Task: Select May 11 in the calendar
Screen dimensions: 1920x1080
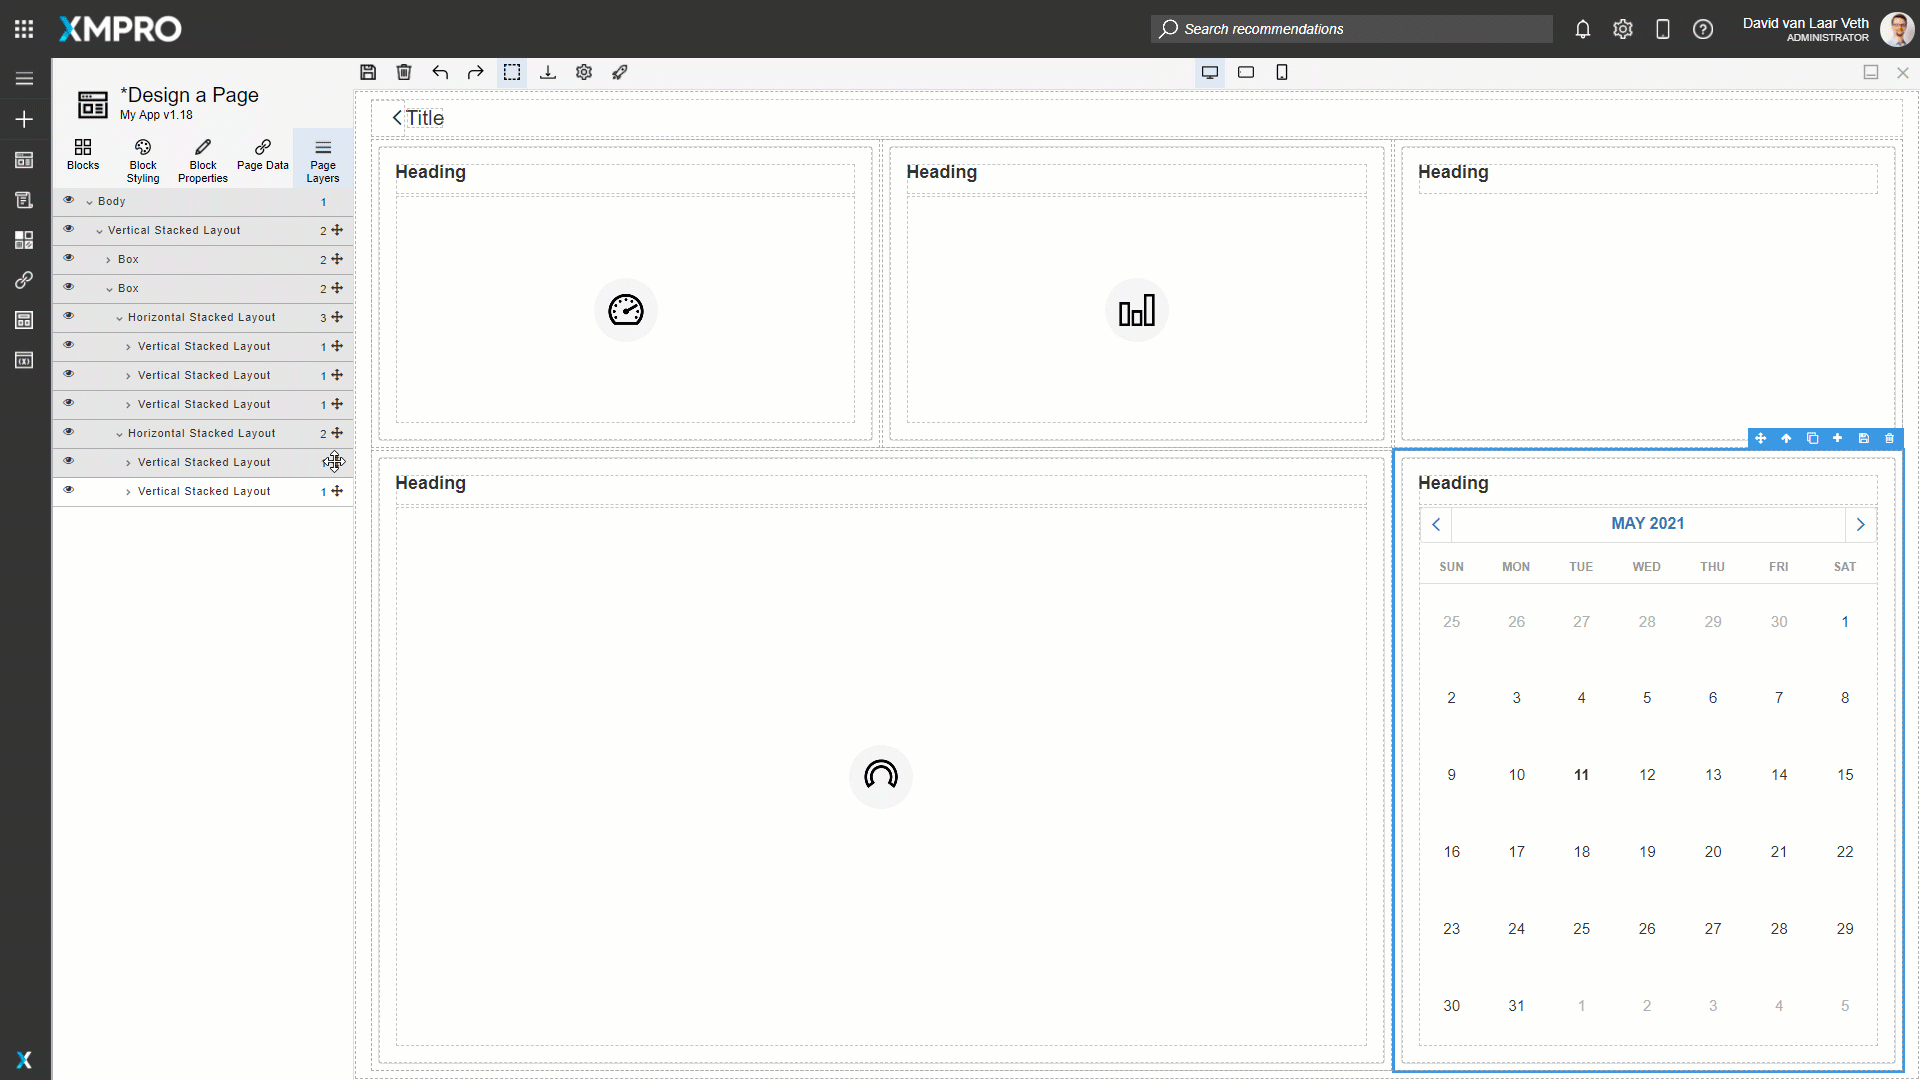Action: [1581, 775]
